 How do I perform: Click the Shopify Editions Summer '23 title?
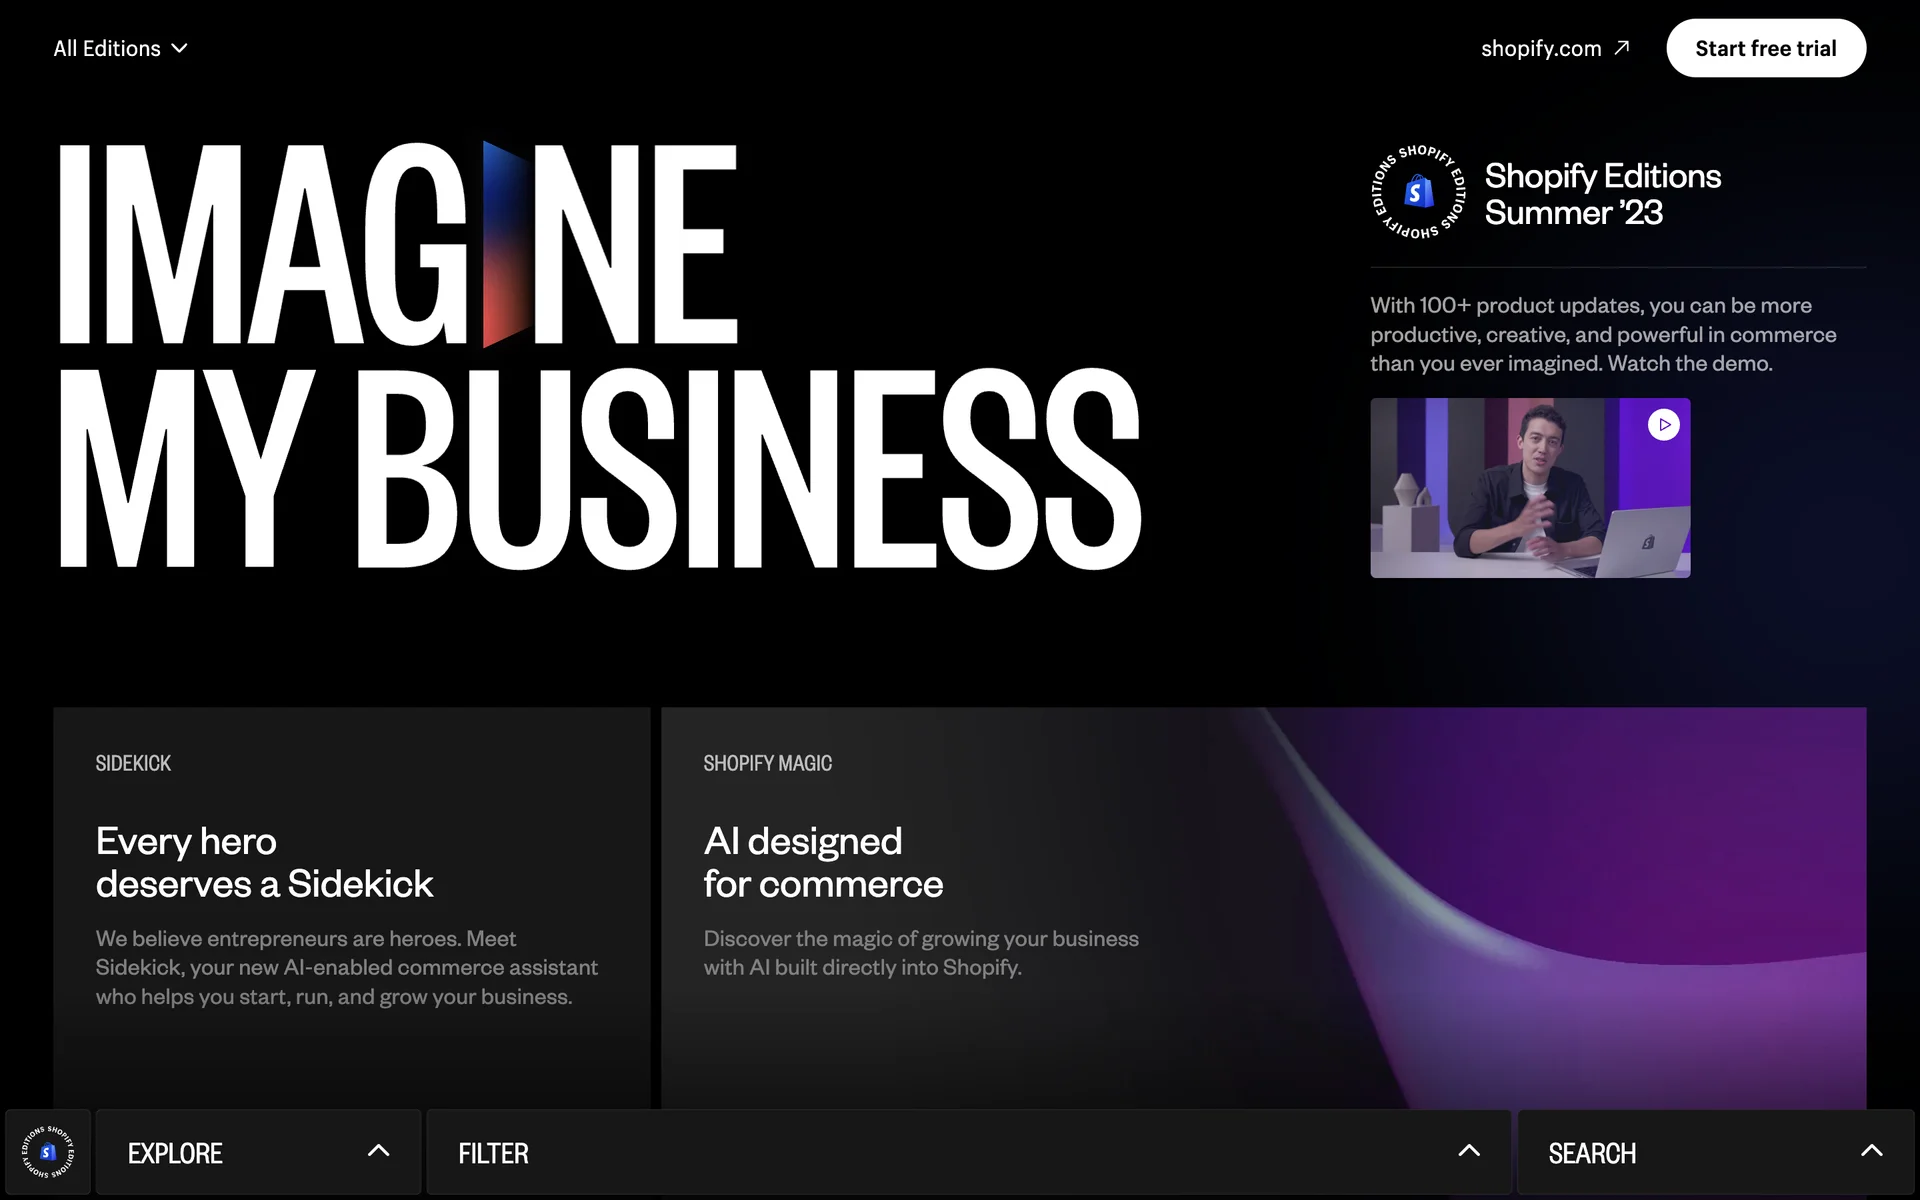click(1602, 194)
